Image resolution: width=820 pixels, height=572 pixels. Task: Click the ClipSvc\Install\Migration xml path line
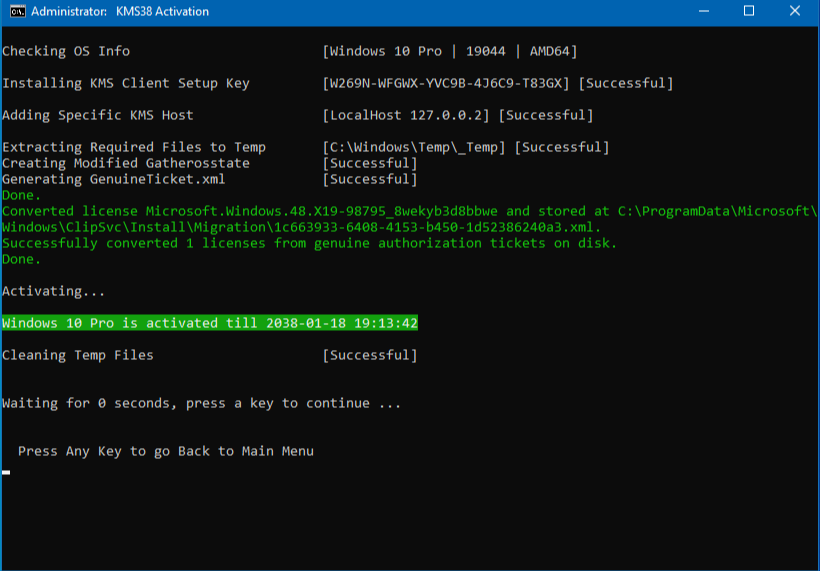click(301, 227)
